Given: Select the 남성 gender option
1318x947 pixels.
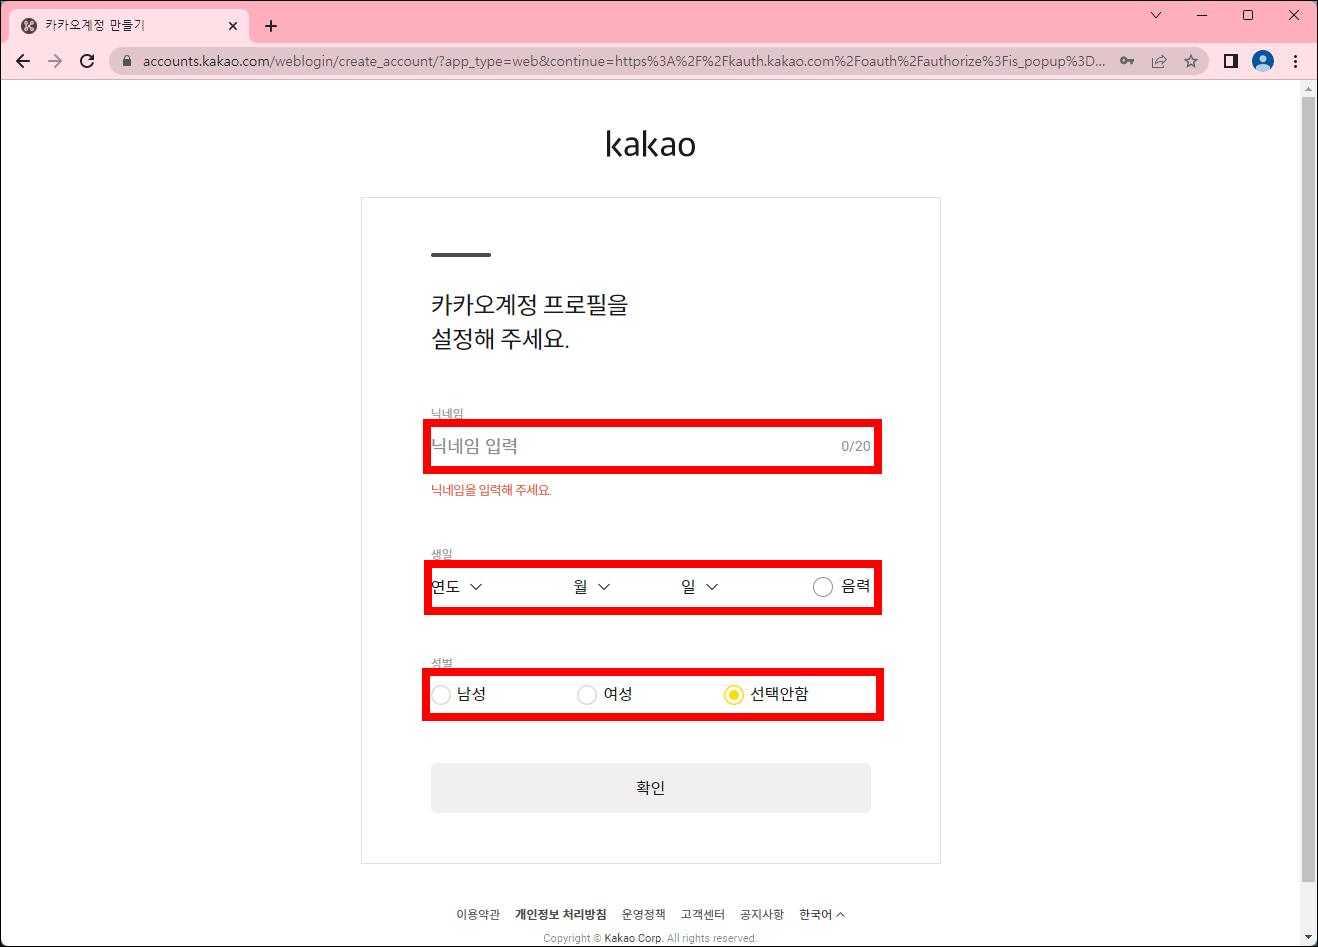Looking at the screenshot, I should pyautogui.click(x=459, y=694).
